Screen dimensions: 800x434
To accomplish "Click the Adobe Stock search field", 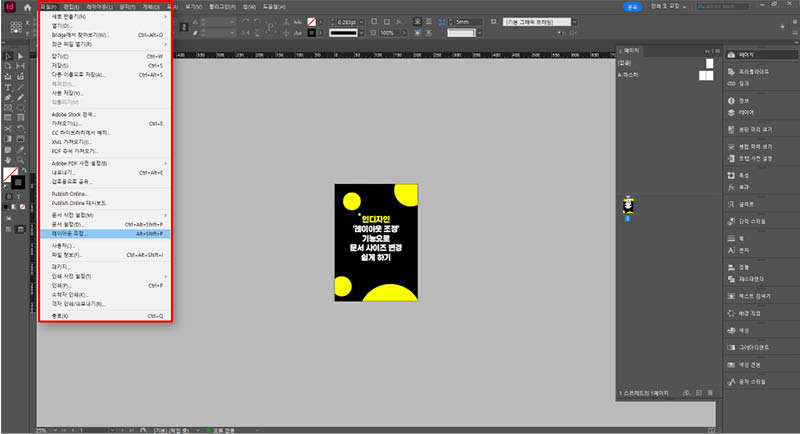I will click(723, 6).
